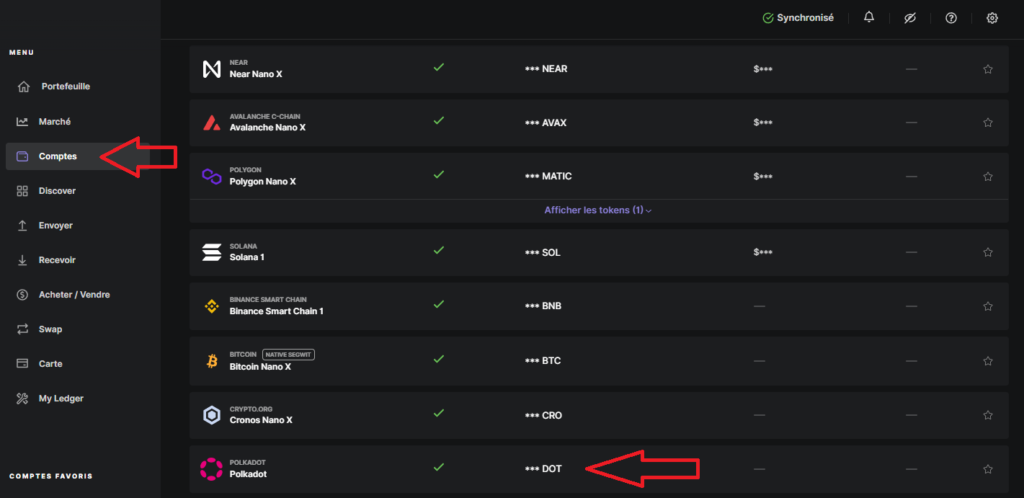Click the Polkadot pink logo icon
Screen dimensions: 1024x498
click(211, 468)
